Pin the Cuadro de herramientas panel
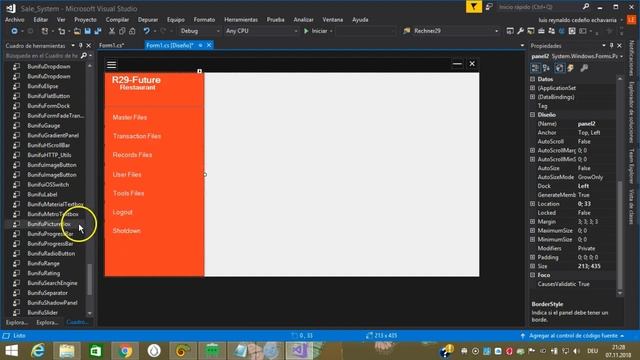Viewport: 640px width, 360px height. [x=81, y=46]
